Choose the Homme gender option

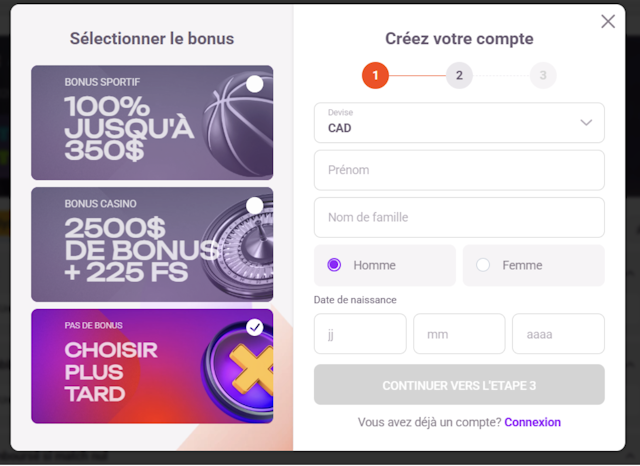pos(334,265)
